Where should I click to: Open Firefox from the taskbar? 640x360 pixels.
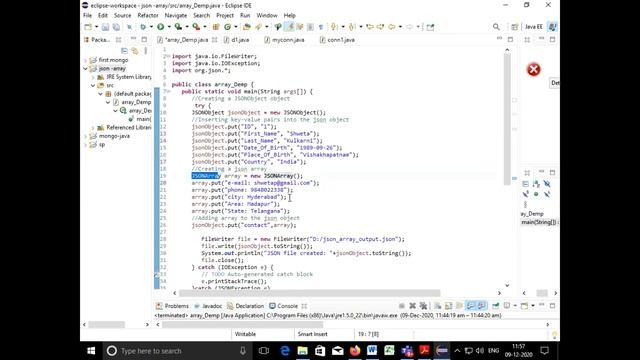[355, 351]
